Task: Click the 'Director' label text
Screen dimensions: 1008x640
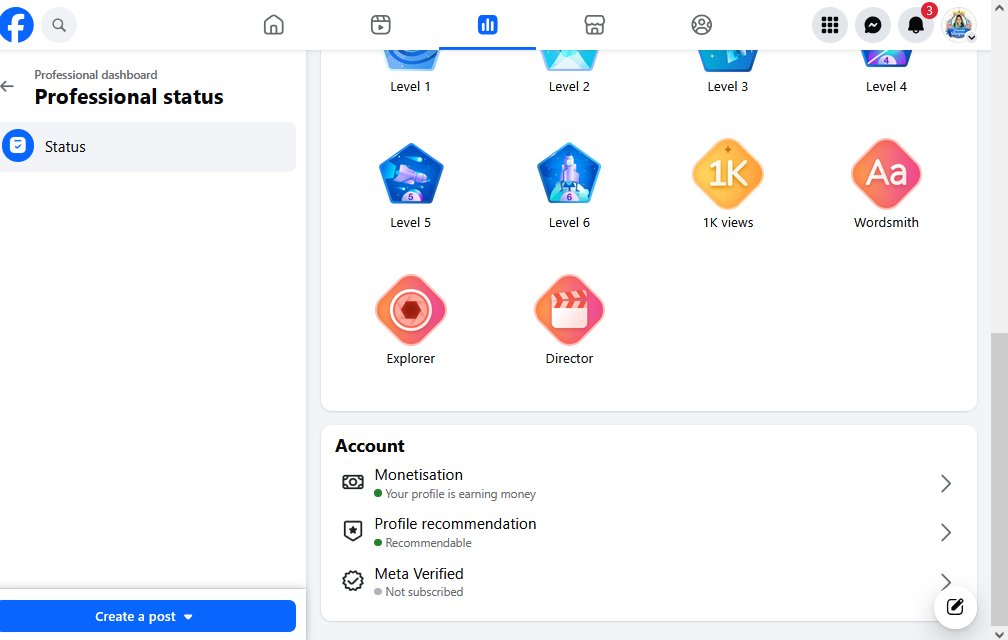Action: (569, 359)
